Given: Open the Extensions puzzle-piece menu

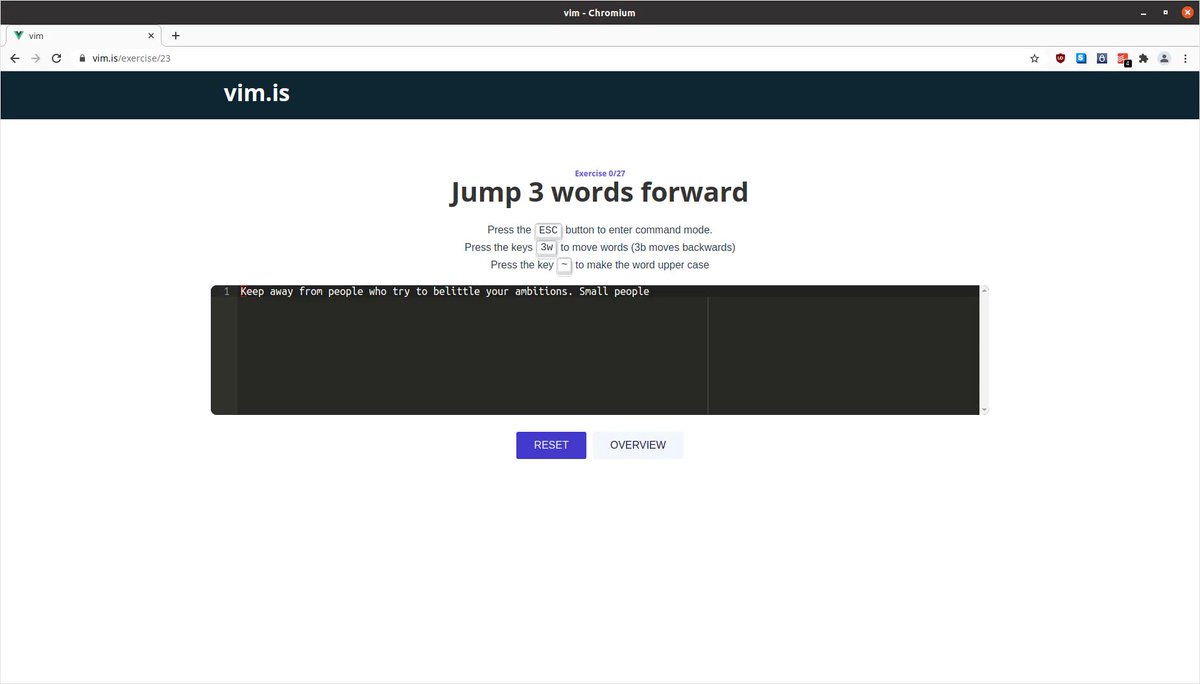Looking at the screenshot, I should coord(1144,58).
